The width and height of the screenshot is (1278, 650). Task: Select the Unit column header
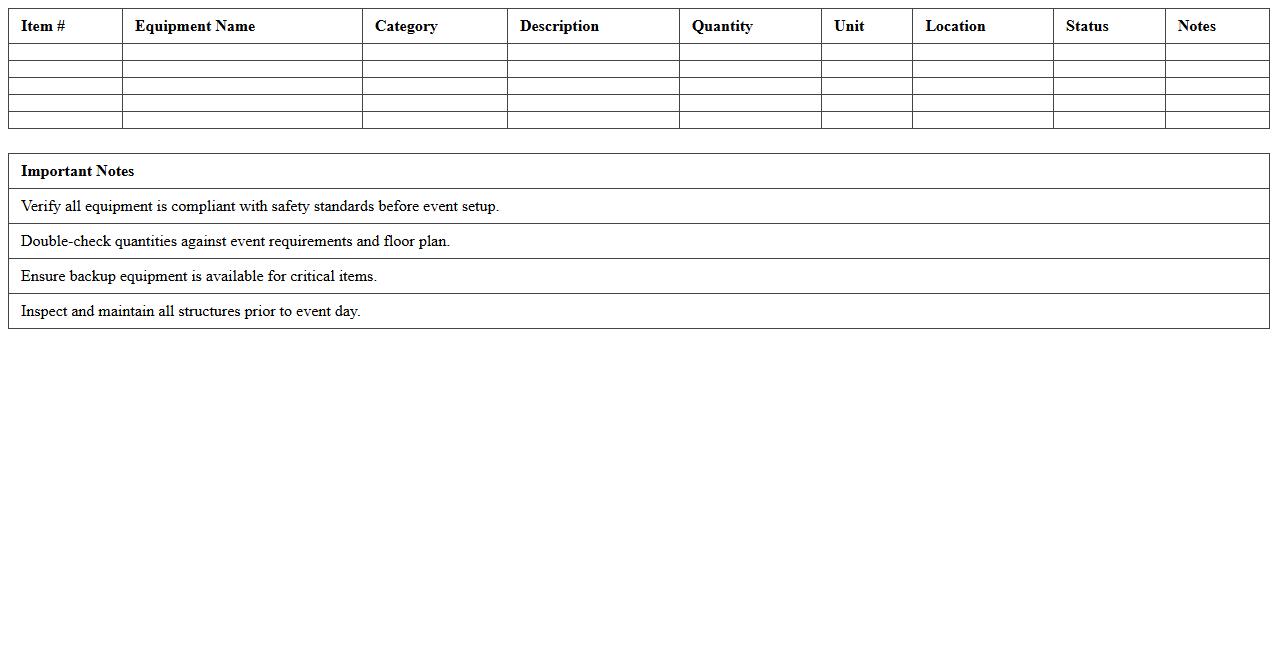[849, 26]
